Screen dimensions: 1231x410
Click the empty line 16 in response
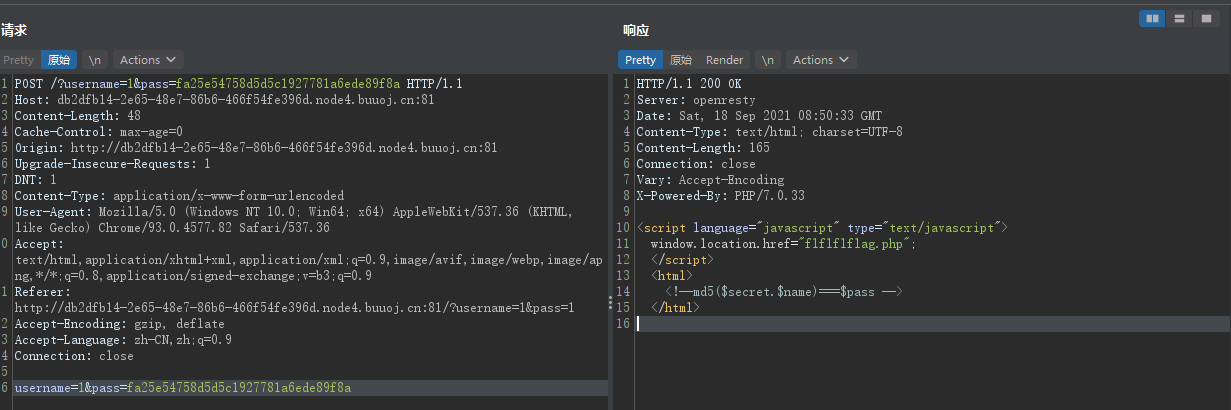point(932,324)
